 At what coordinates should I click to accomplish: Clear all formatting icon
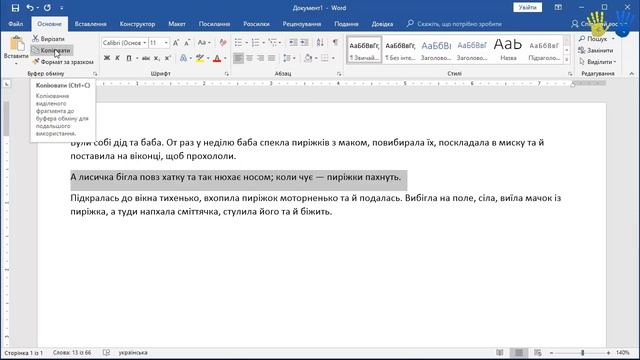coord(222,43)
